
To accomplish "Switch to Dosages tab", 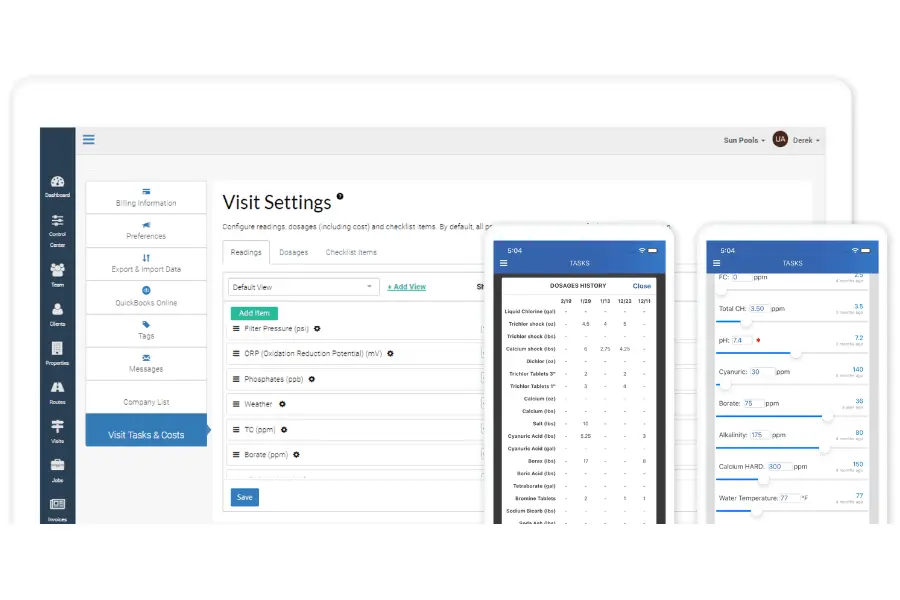I will 293,252.
